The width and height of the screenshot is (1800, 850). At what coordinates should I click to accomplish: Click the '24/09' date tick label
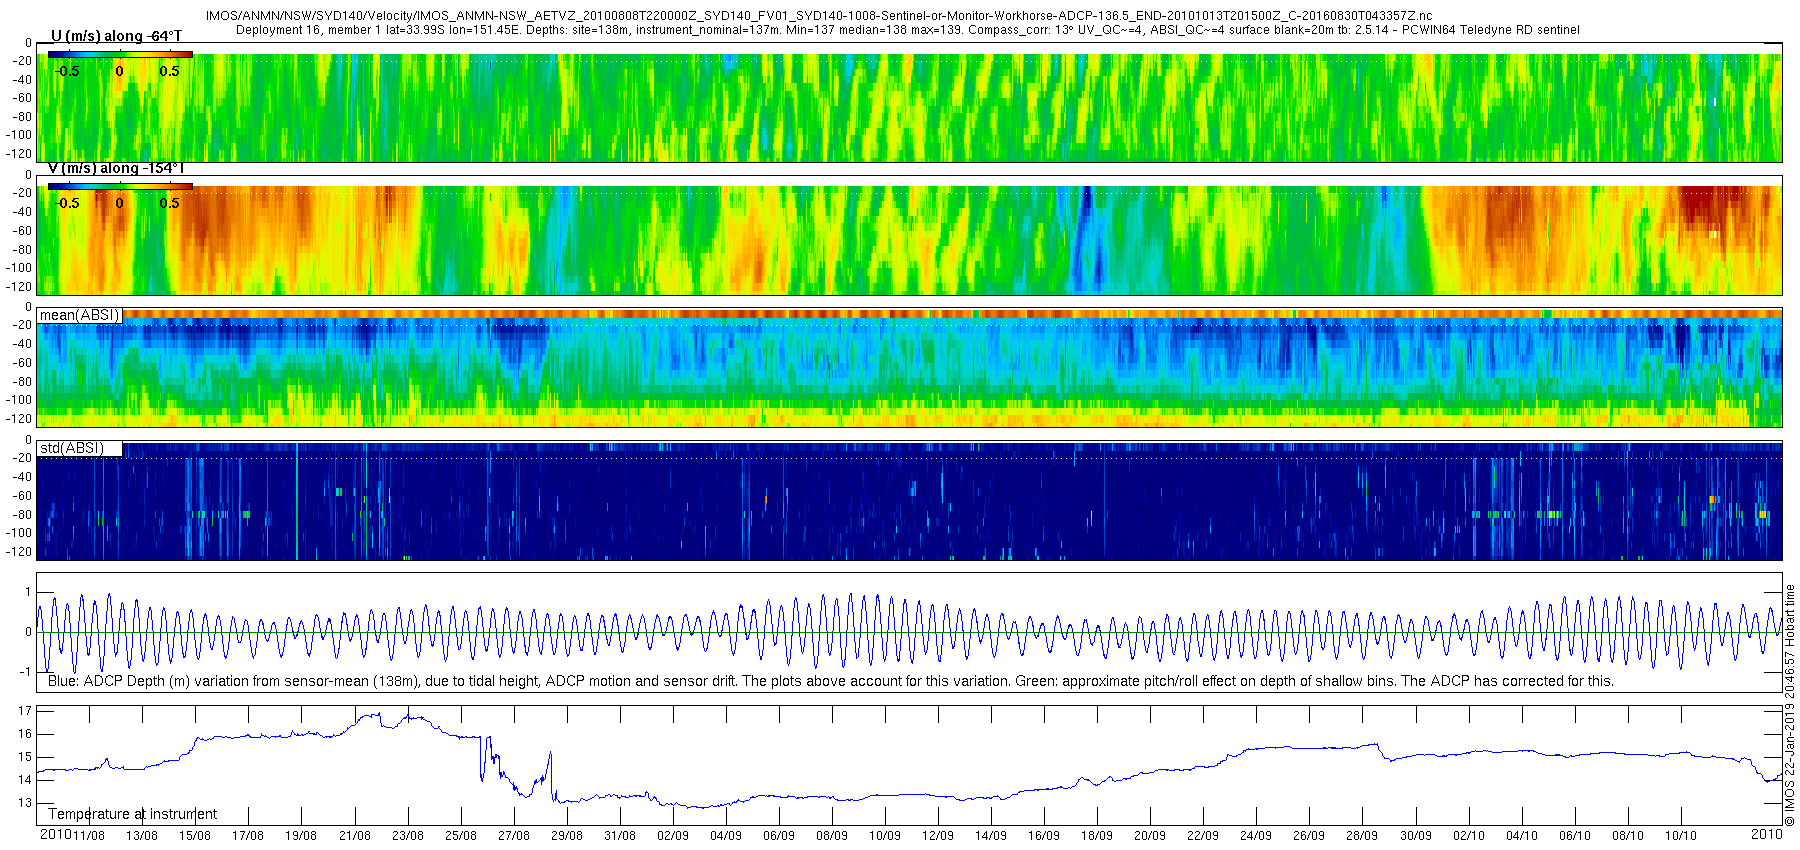[1255, 836]
